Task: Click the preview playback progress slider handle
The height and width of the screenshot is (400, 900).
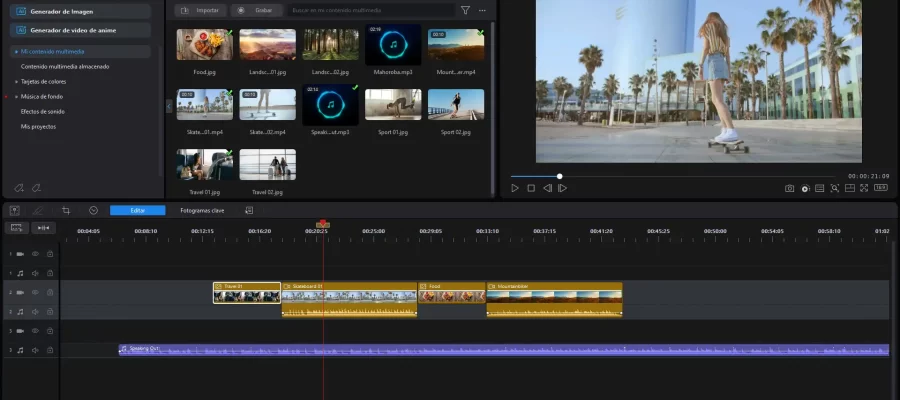Action: pyautogui.click(x=559, y=176)
